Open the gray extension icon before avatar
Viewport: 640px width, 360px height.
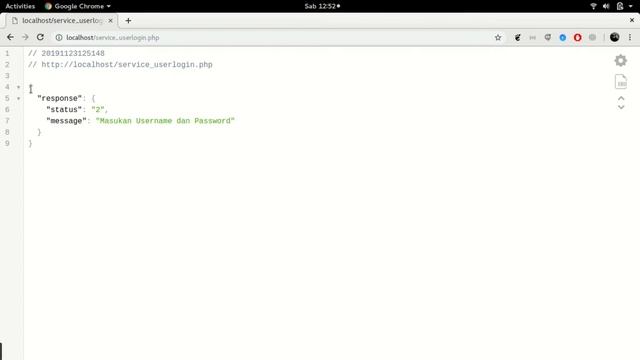click(x=592, y=38)
